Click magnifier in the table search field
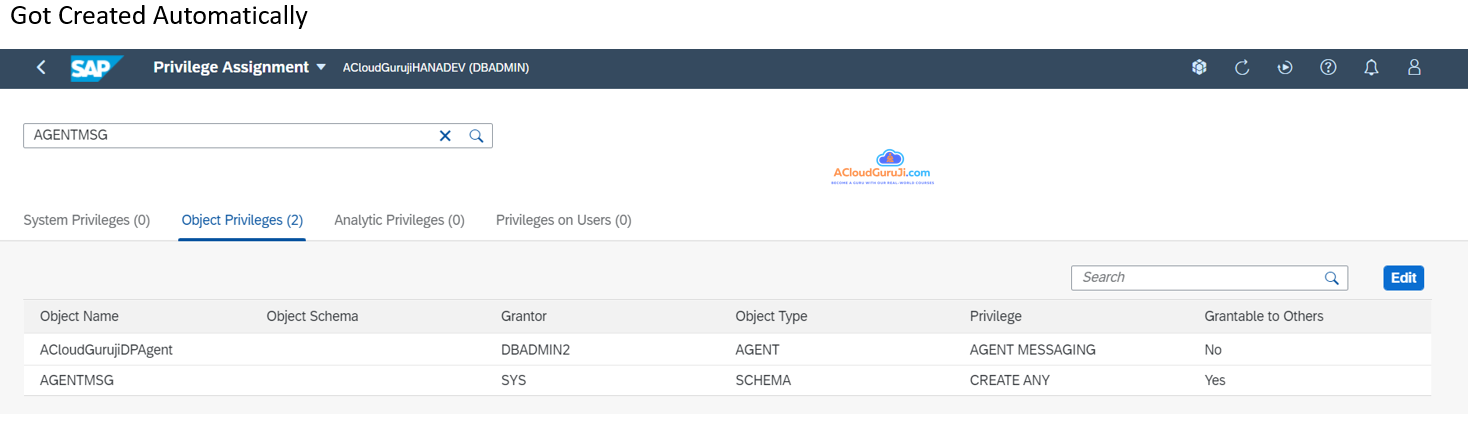 (x=1331, y=278)
